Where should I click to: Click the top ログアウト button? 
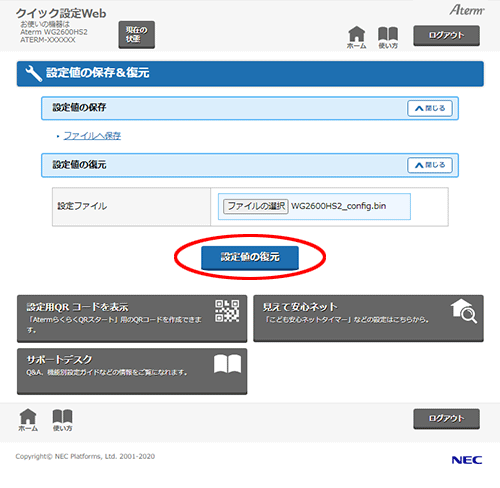(447, 35)
